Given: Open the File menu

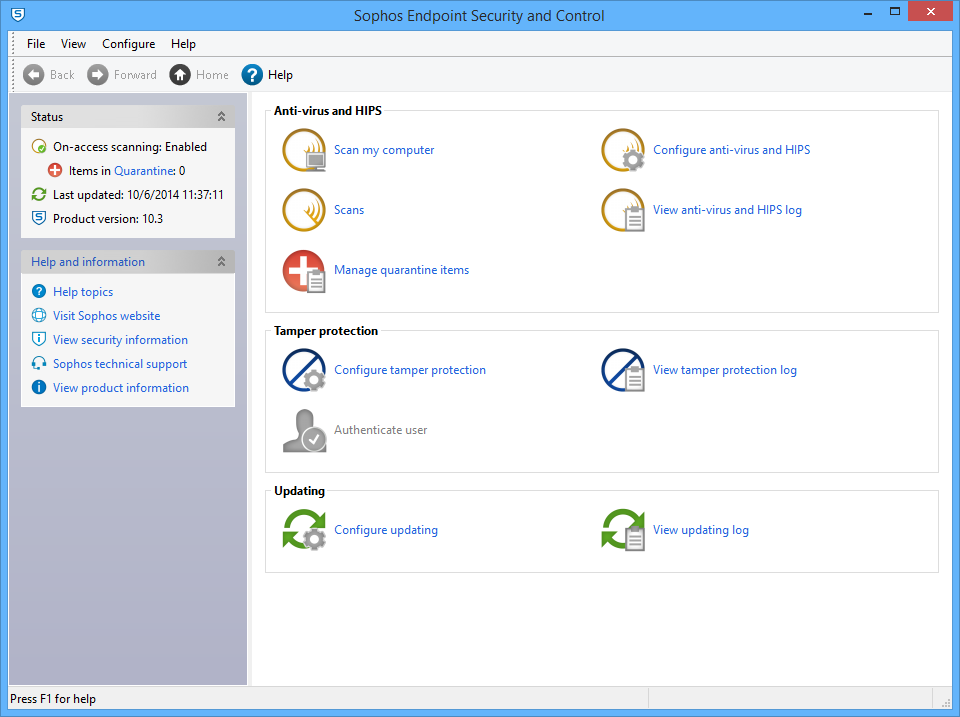Looking at the screenshot, I should (x=36, y=44).
